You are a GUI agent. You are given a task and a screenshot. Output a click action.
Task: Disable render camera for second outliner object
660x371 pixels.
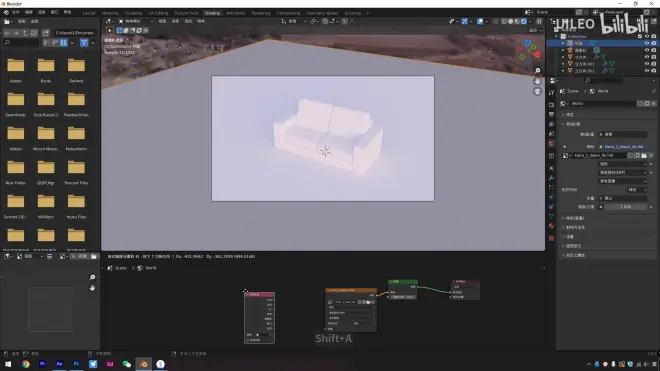654,50
